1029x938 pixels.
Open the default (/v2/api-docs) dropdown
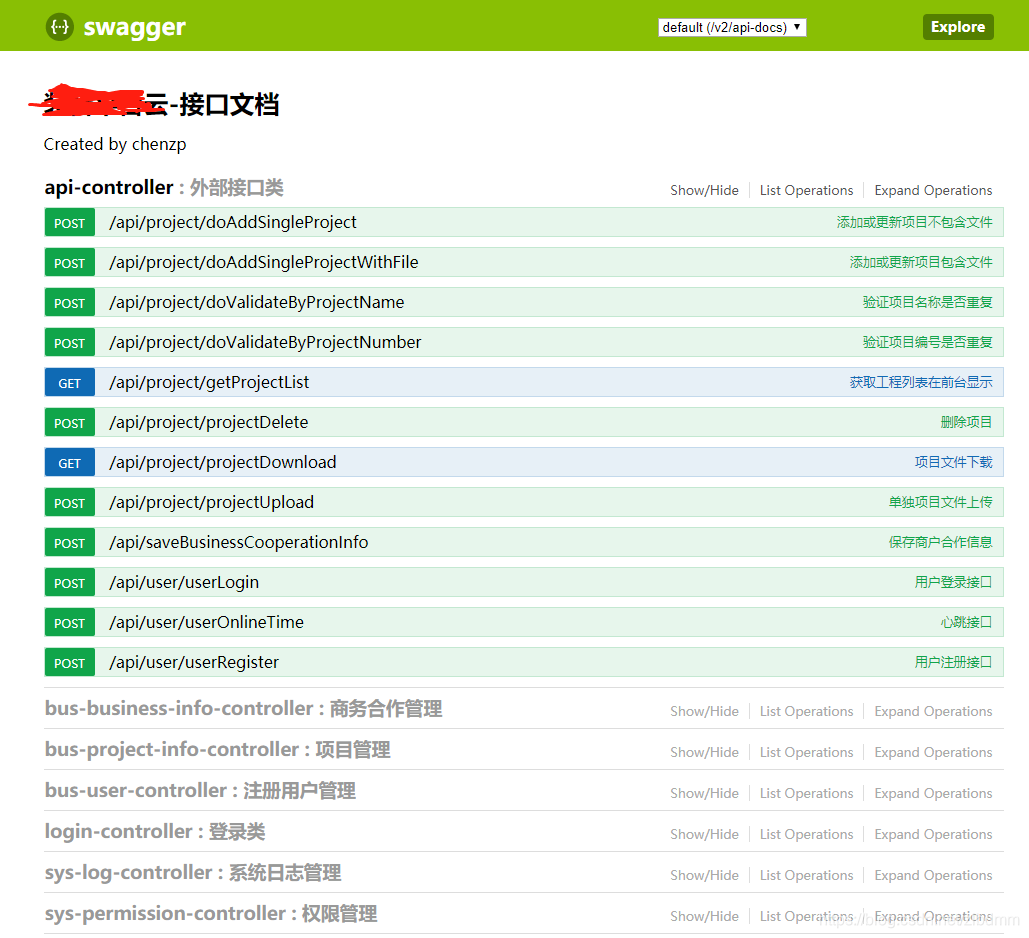coord(732,27)
